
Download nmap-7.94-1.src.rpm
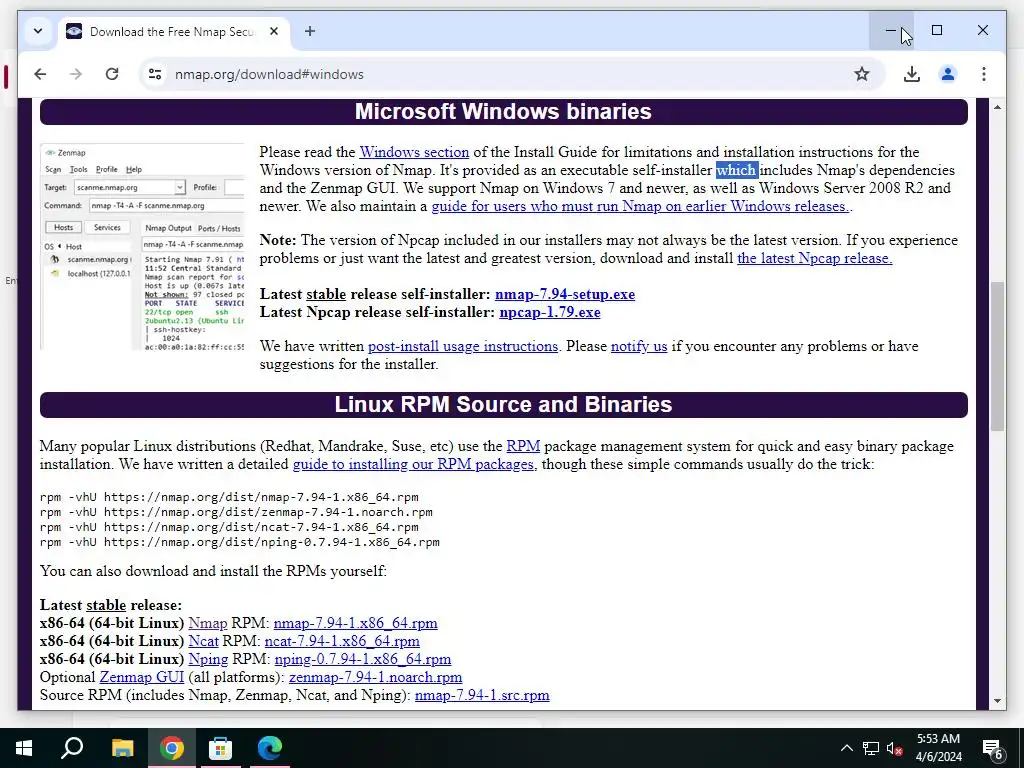[482, 696]
